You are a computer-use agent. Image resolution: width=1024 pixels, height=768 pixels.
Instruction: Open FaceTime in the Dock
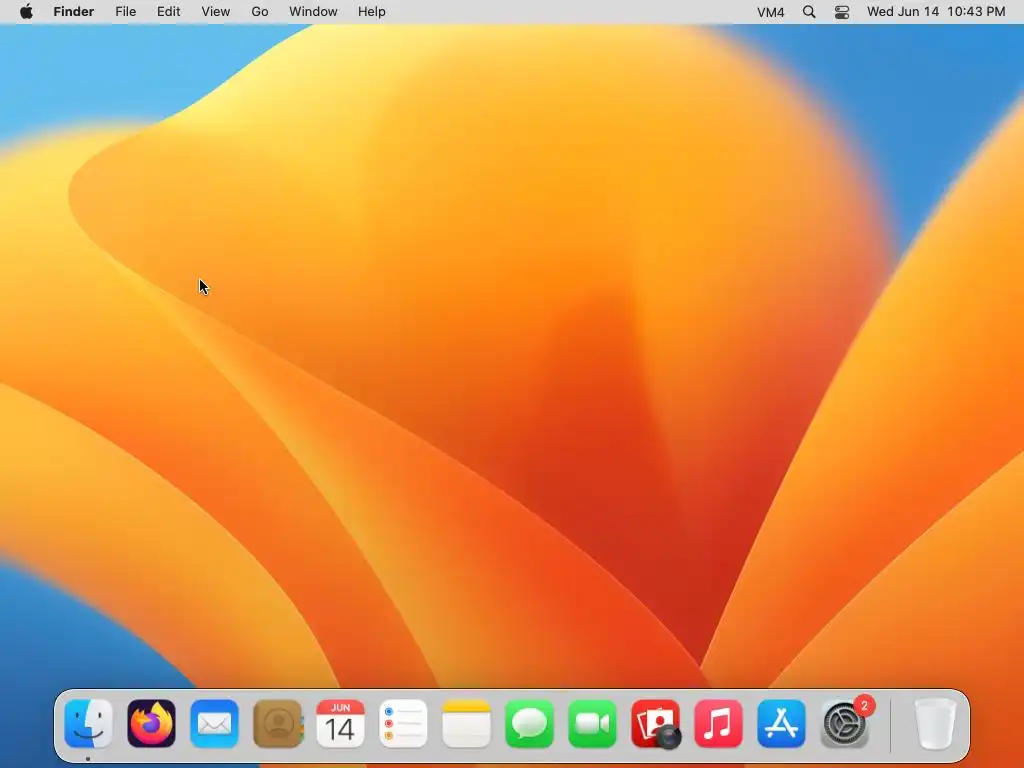tap(592, 724)
